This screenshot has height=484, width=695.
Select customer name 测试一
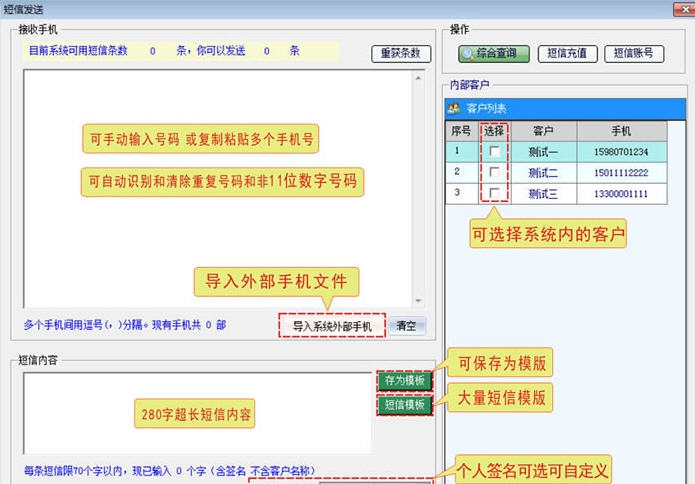point(543,152)
